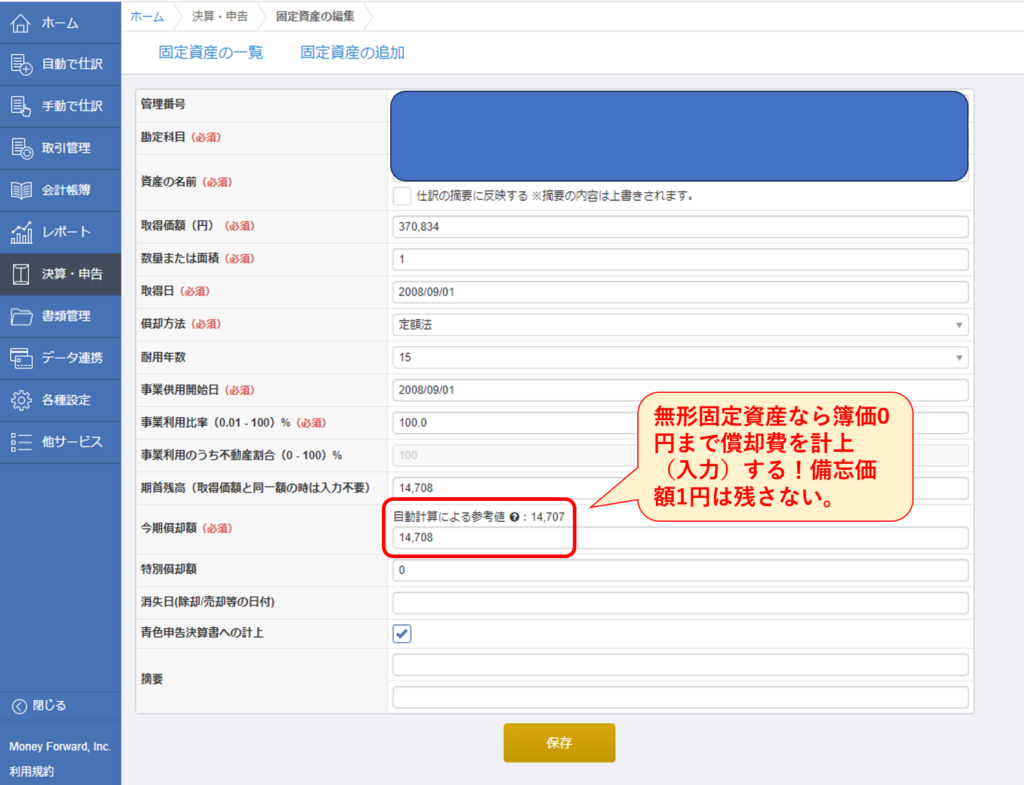This screenshot has width=1024, height=785.
Task: Open the 自動で仕訳 sidebar icon
Action: tap(21, 64)
